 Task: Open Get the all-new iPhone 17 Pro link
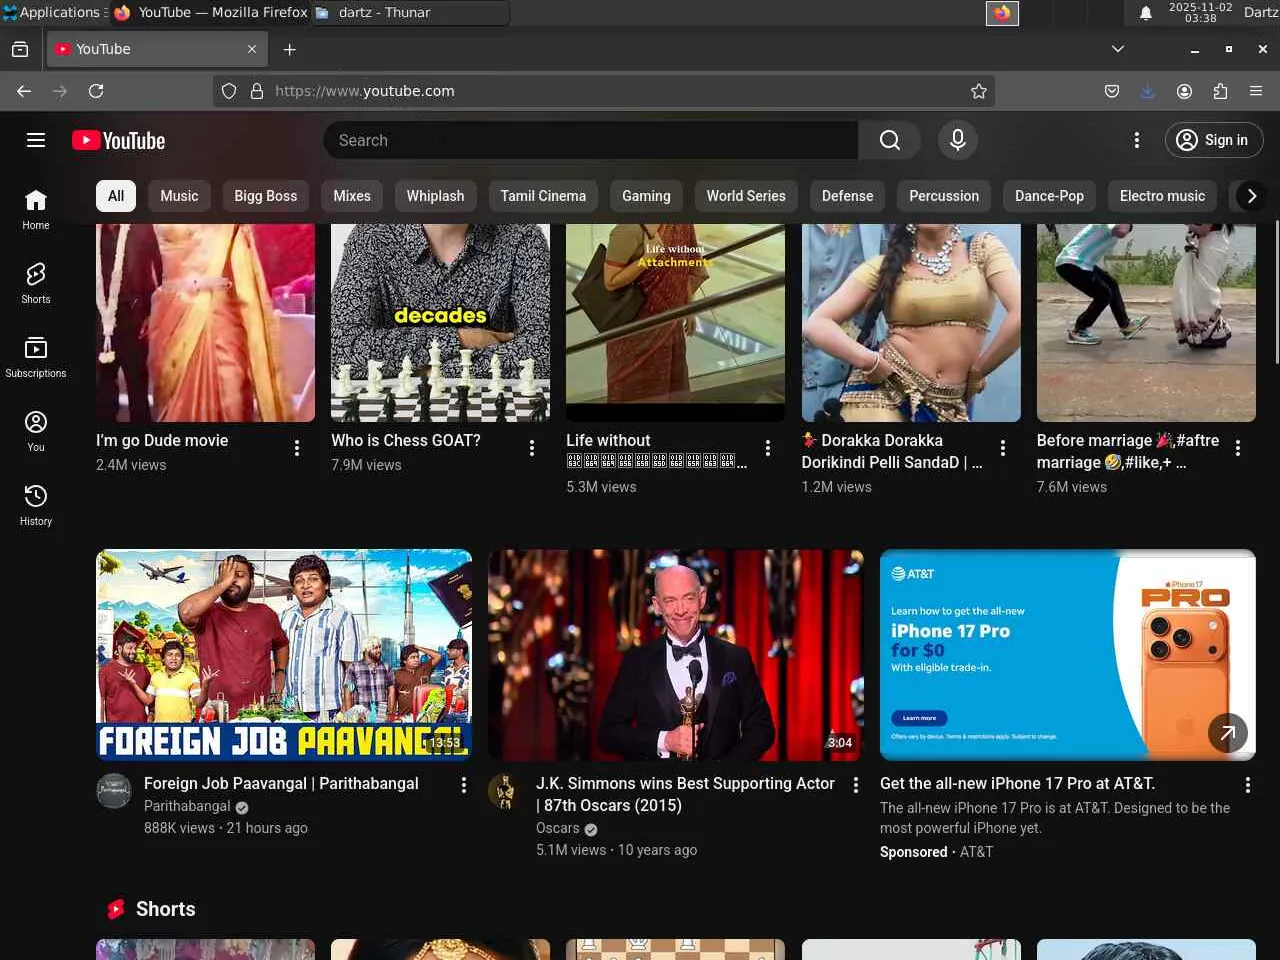click(1017, 784)
